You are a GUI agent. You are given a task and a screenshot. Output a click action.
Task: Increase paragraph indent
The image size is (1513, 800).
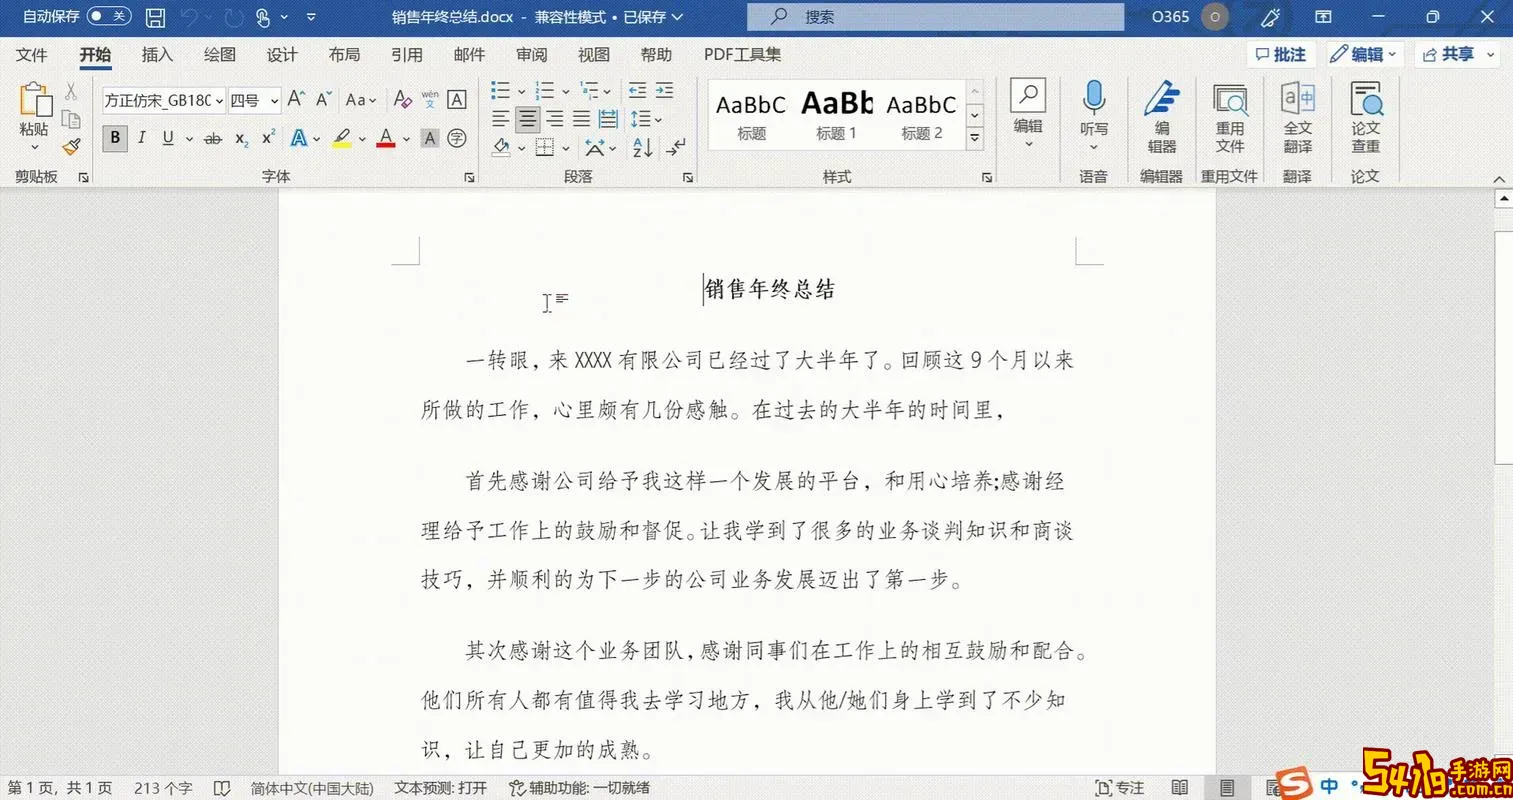pyautogui.click(x=664, y=90)
